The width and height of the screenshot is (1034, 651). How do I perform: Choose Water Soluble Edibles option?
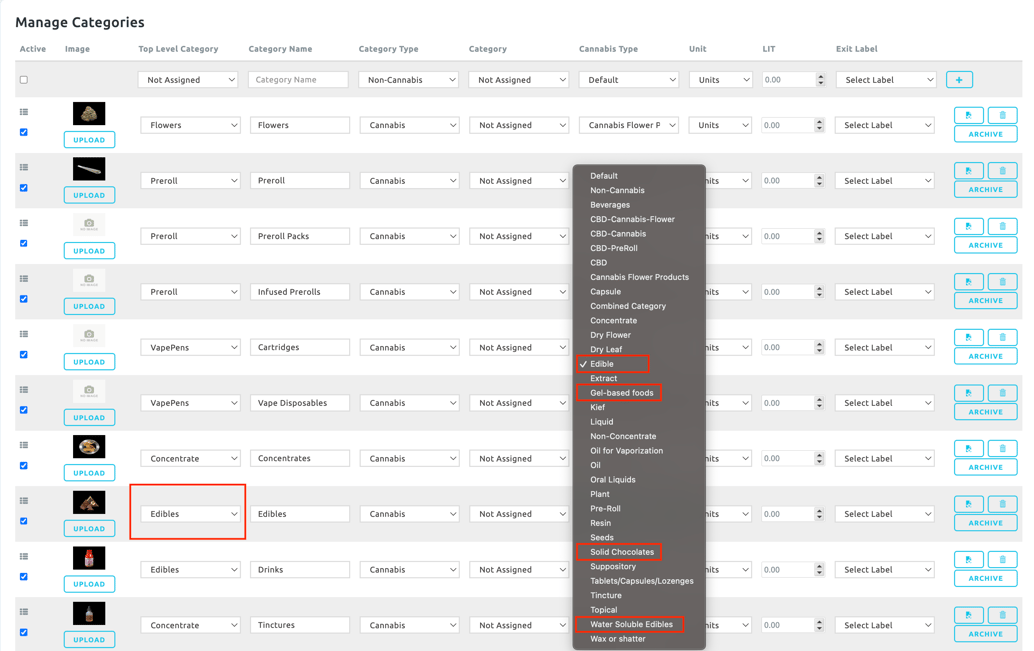pyautogui.click(x=631, y=625)
